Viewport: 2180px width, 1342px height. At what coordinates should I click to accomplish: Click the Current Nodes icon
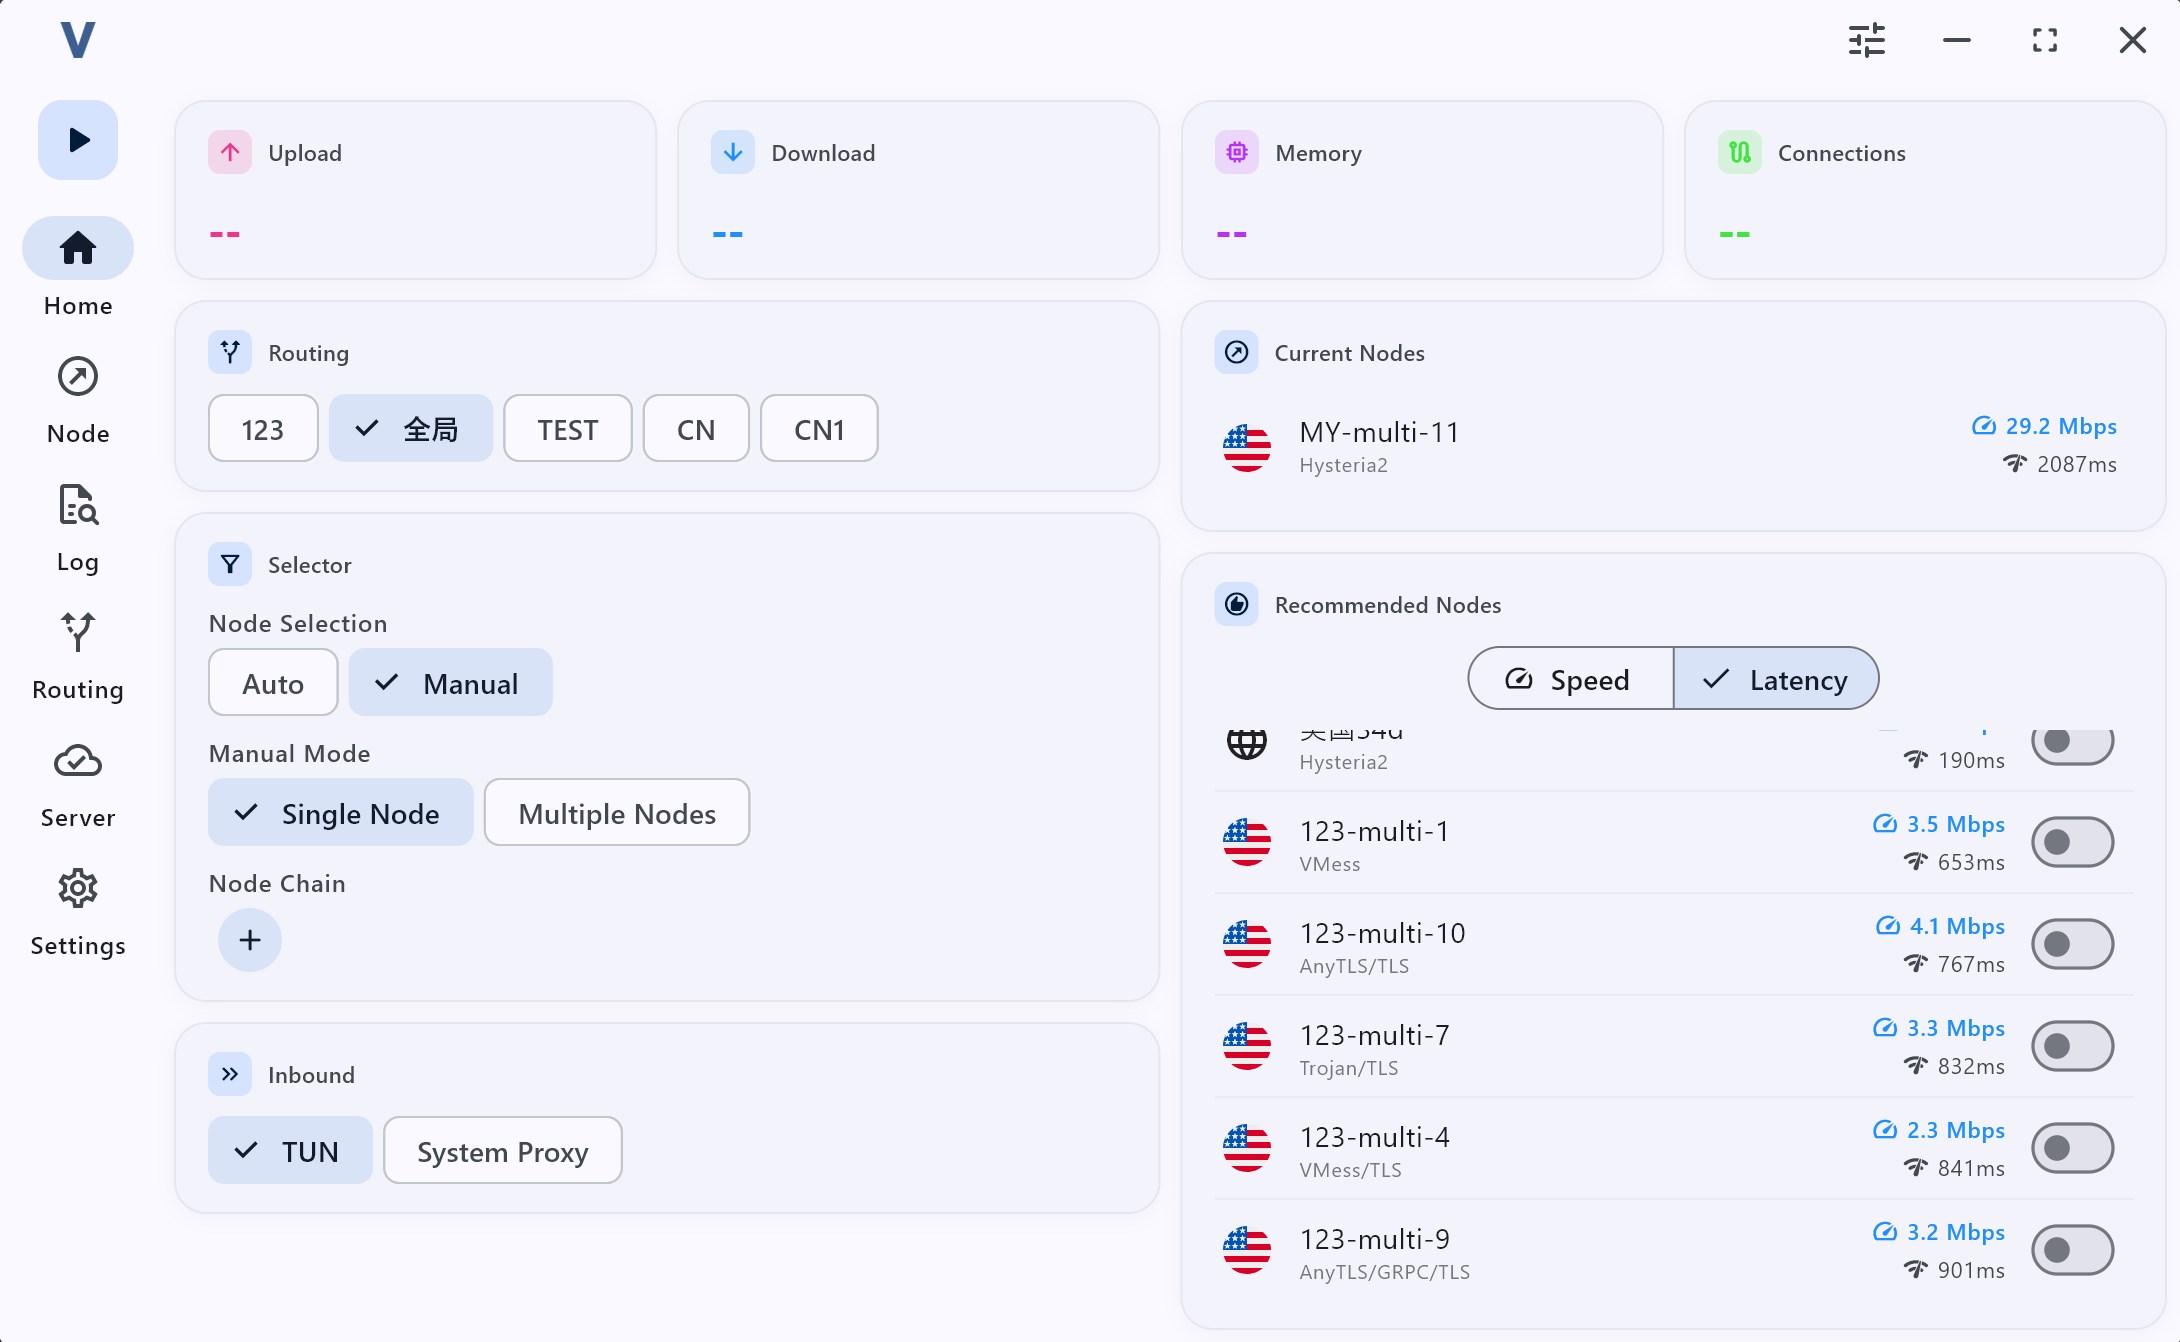pos(1237,352)
